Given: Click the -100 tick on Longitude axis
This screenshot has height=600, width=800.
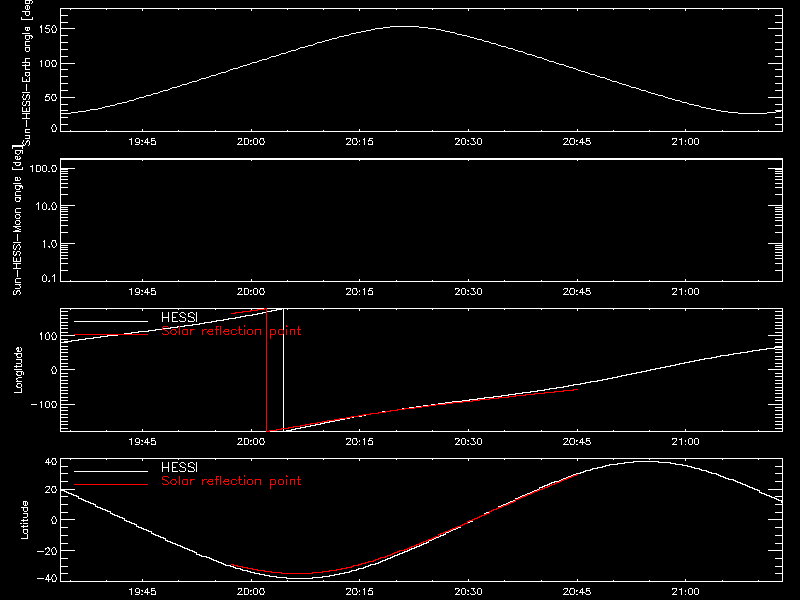Looking at the screenshot, I should (x=44, y=404).
